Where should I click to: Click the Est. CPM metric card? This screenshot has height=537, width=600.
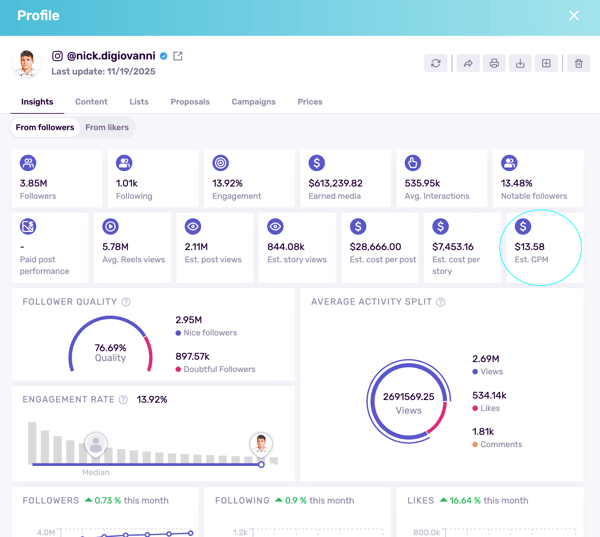pos(540,248)
